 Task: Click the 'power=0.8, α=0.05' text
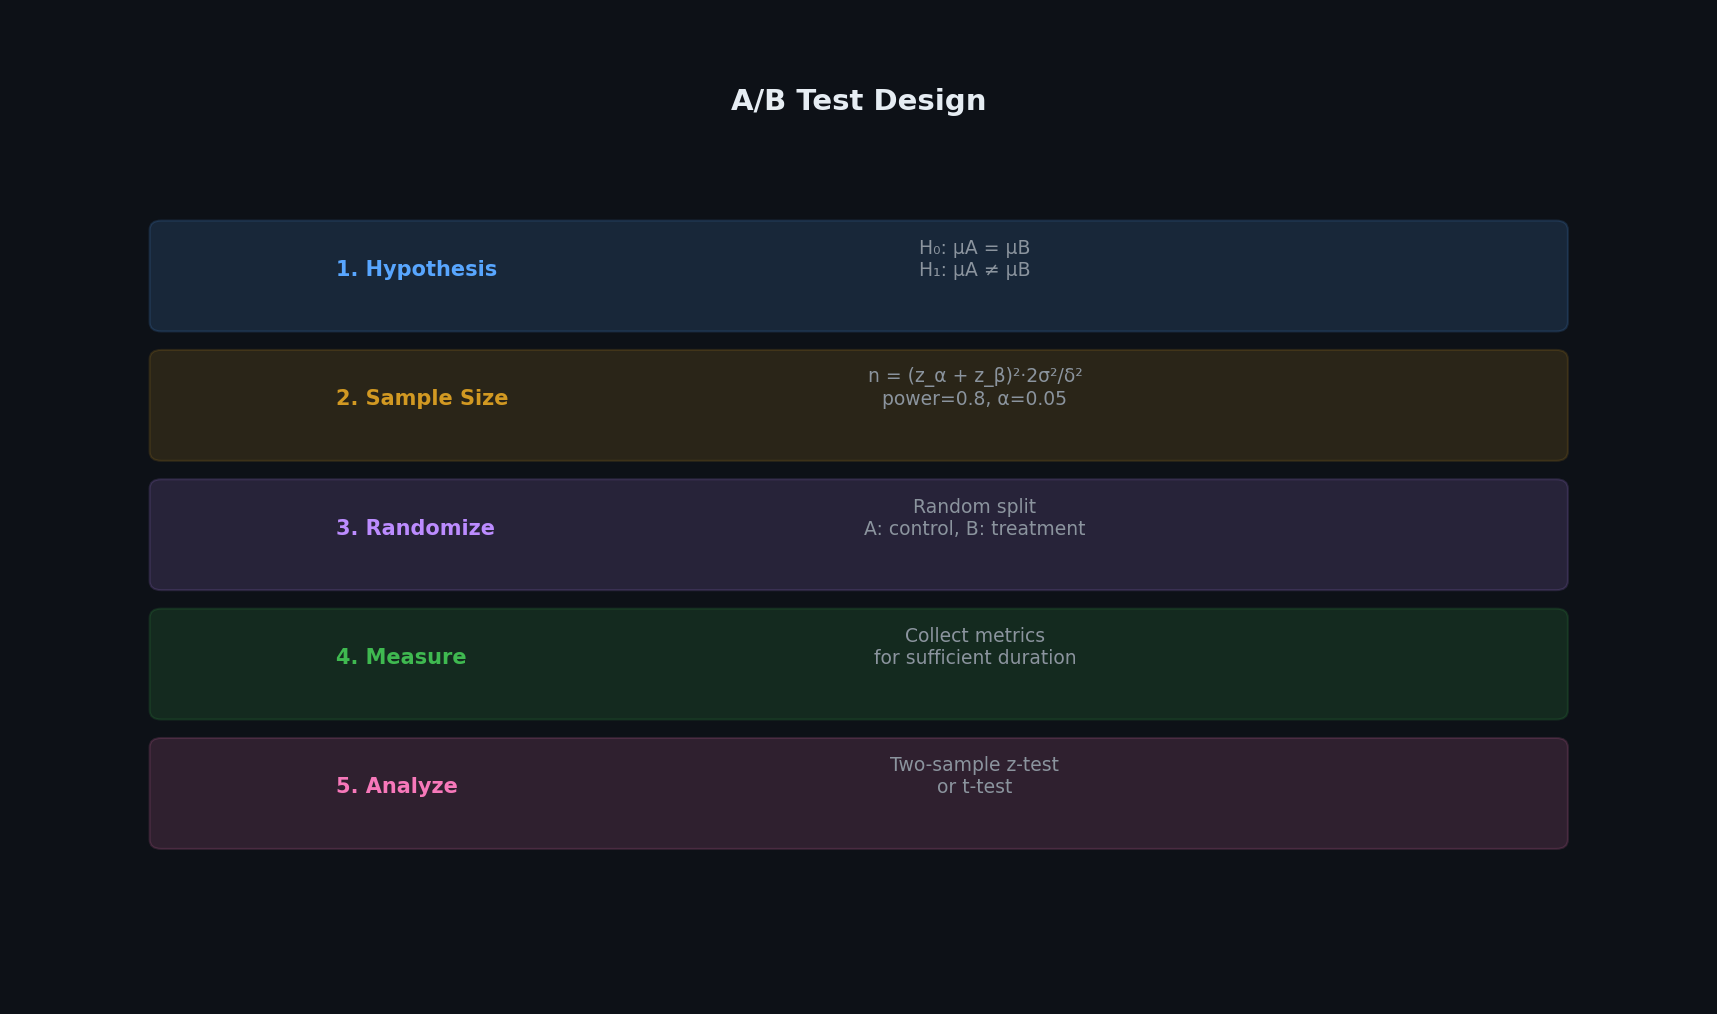(x=974, y=399)
